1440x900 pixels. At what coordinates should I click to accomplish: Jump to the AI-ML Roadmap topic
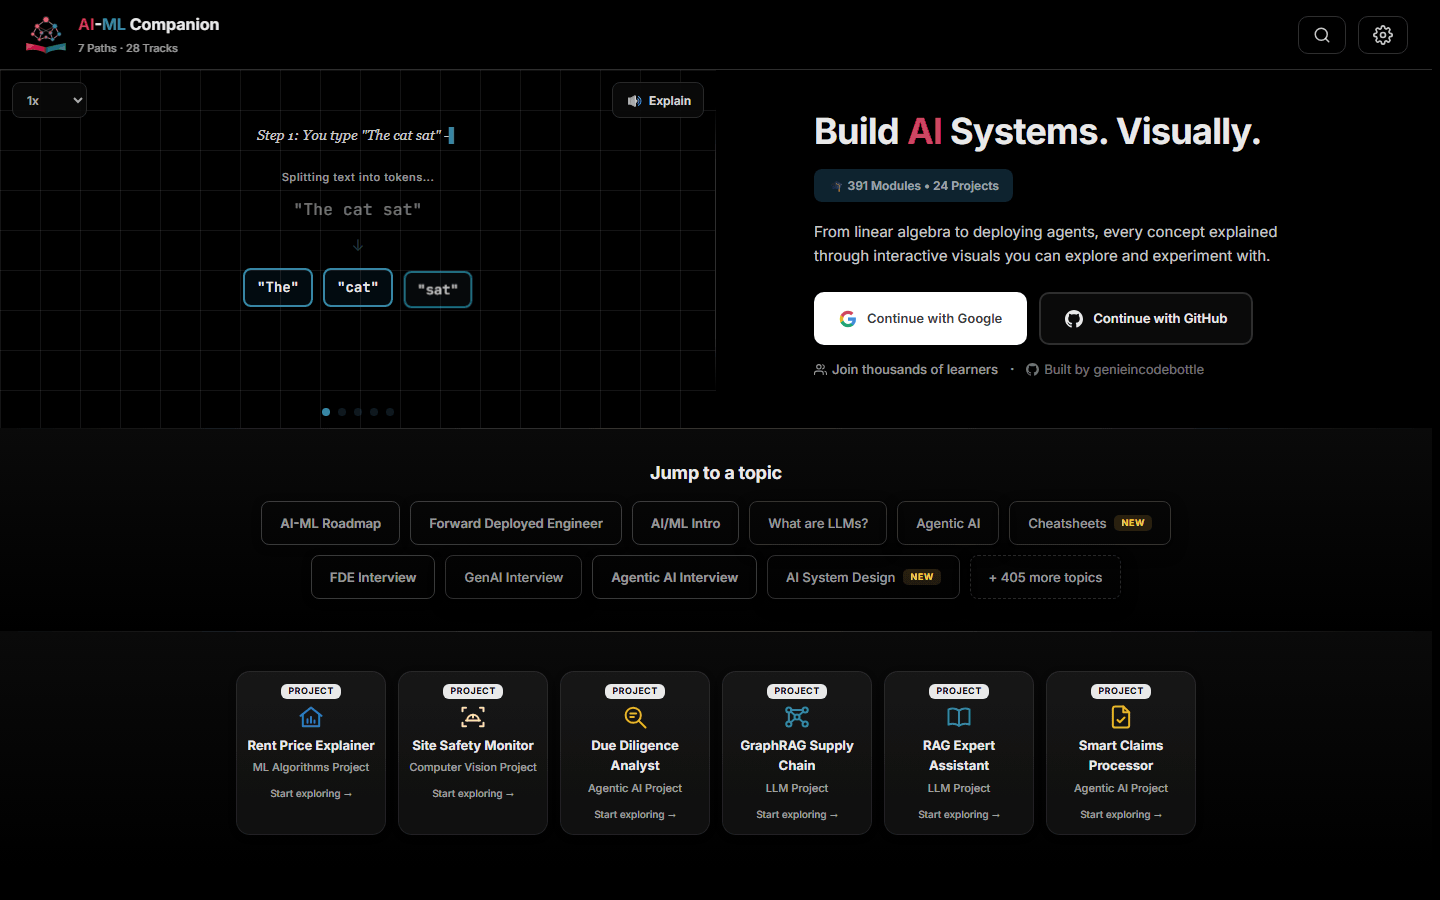pyautogui.click(x=330, y=523)
